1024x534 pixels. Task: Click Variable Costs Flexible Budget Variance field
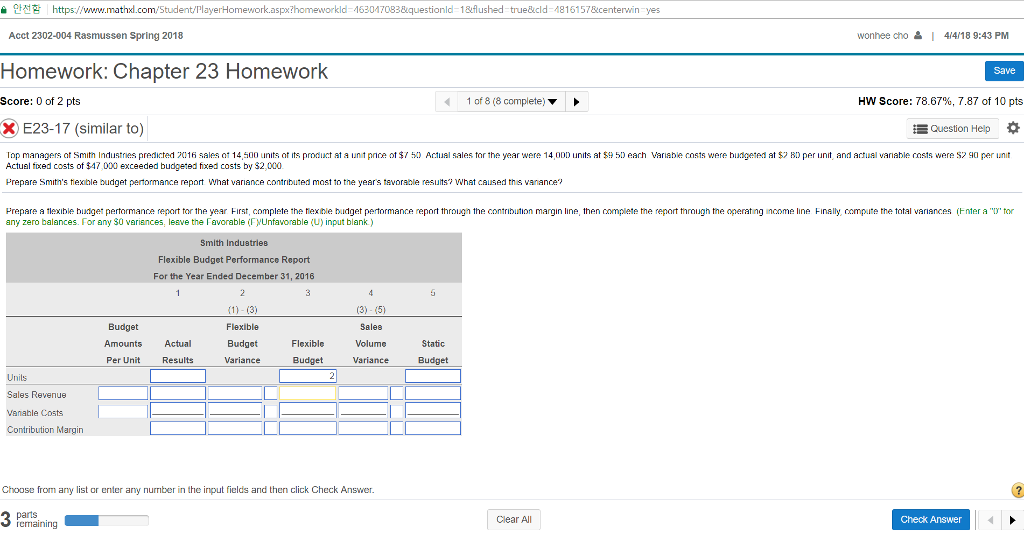(x=235, y=411)
